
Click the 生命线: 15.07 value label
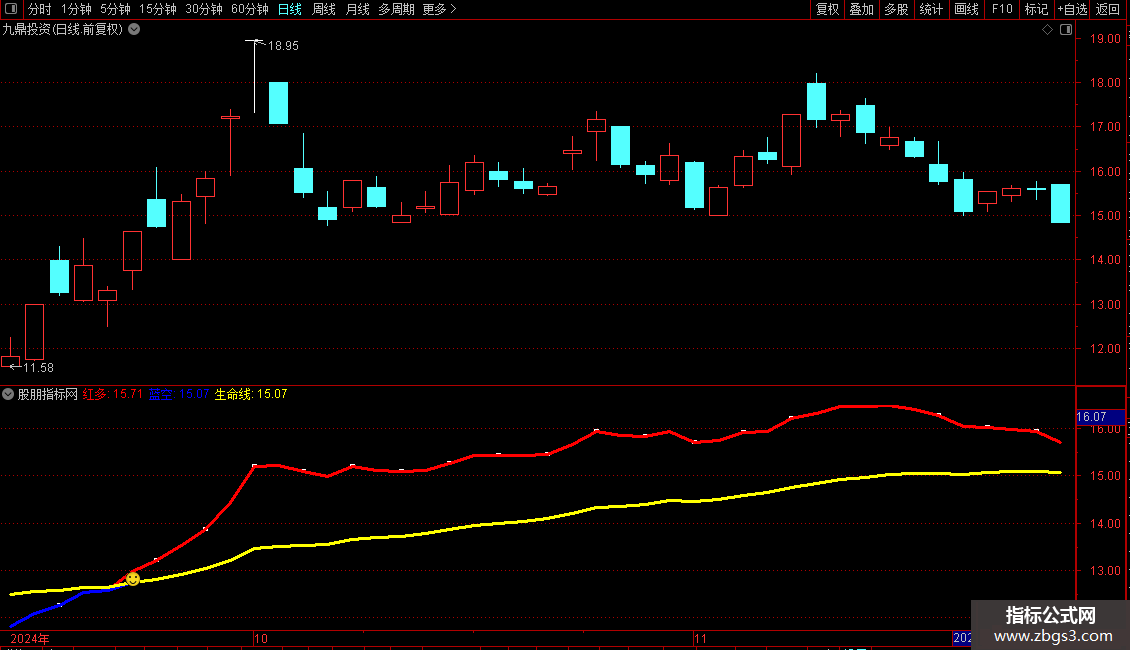click(251, 394)
